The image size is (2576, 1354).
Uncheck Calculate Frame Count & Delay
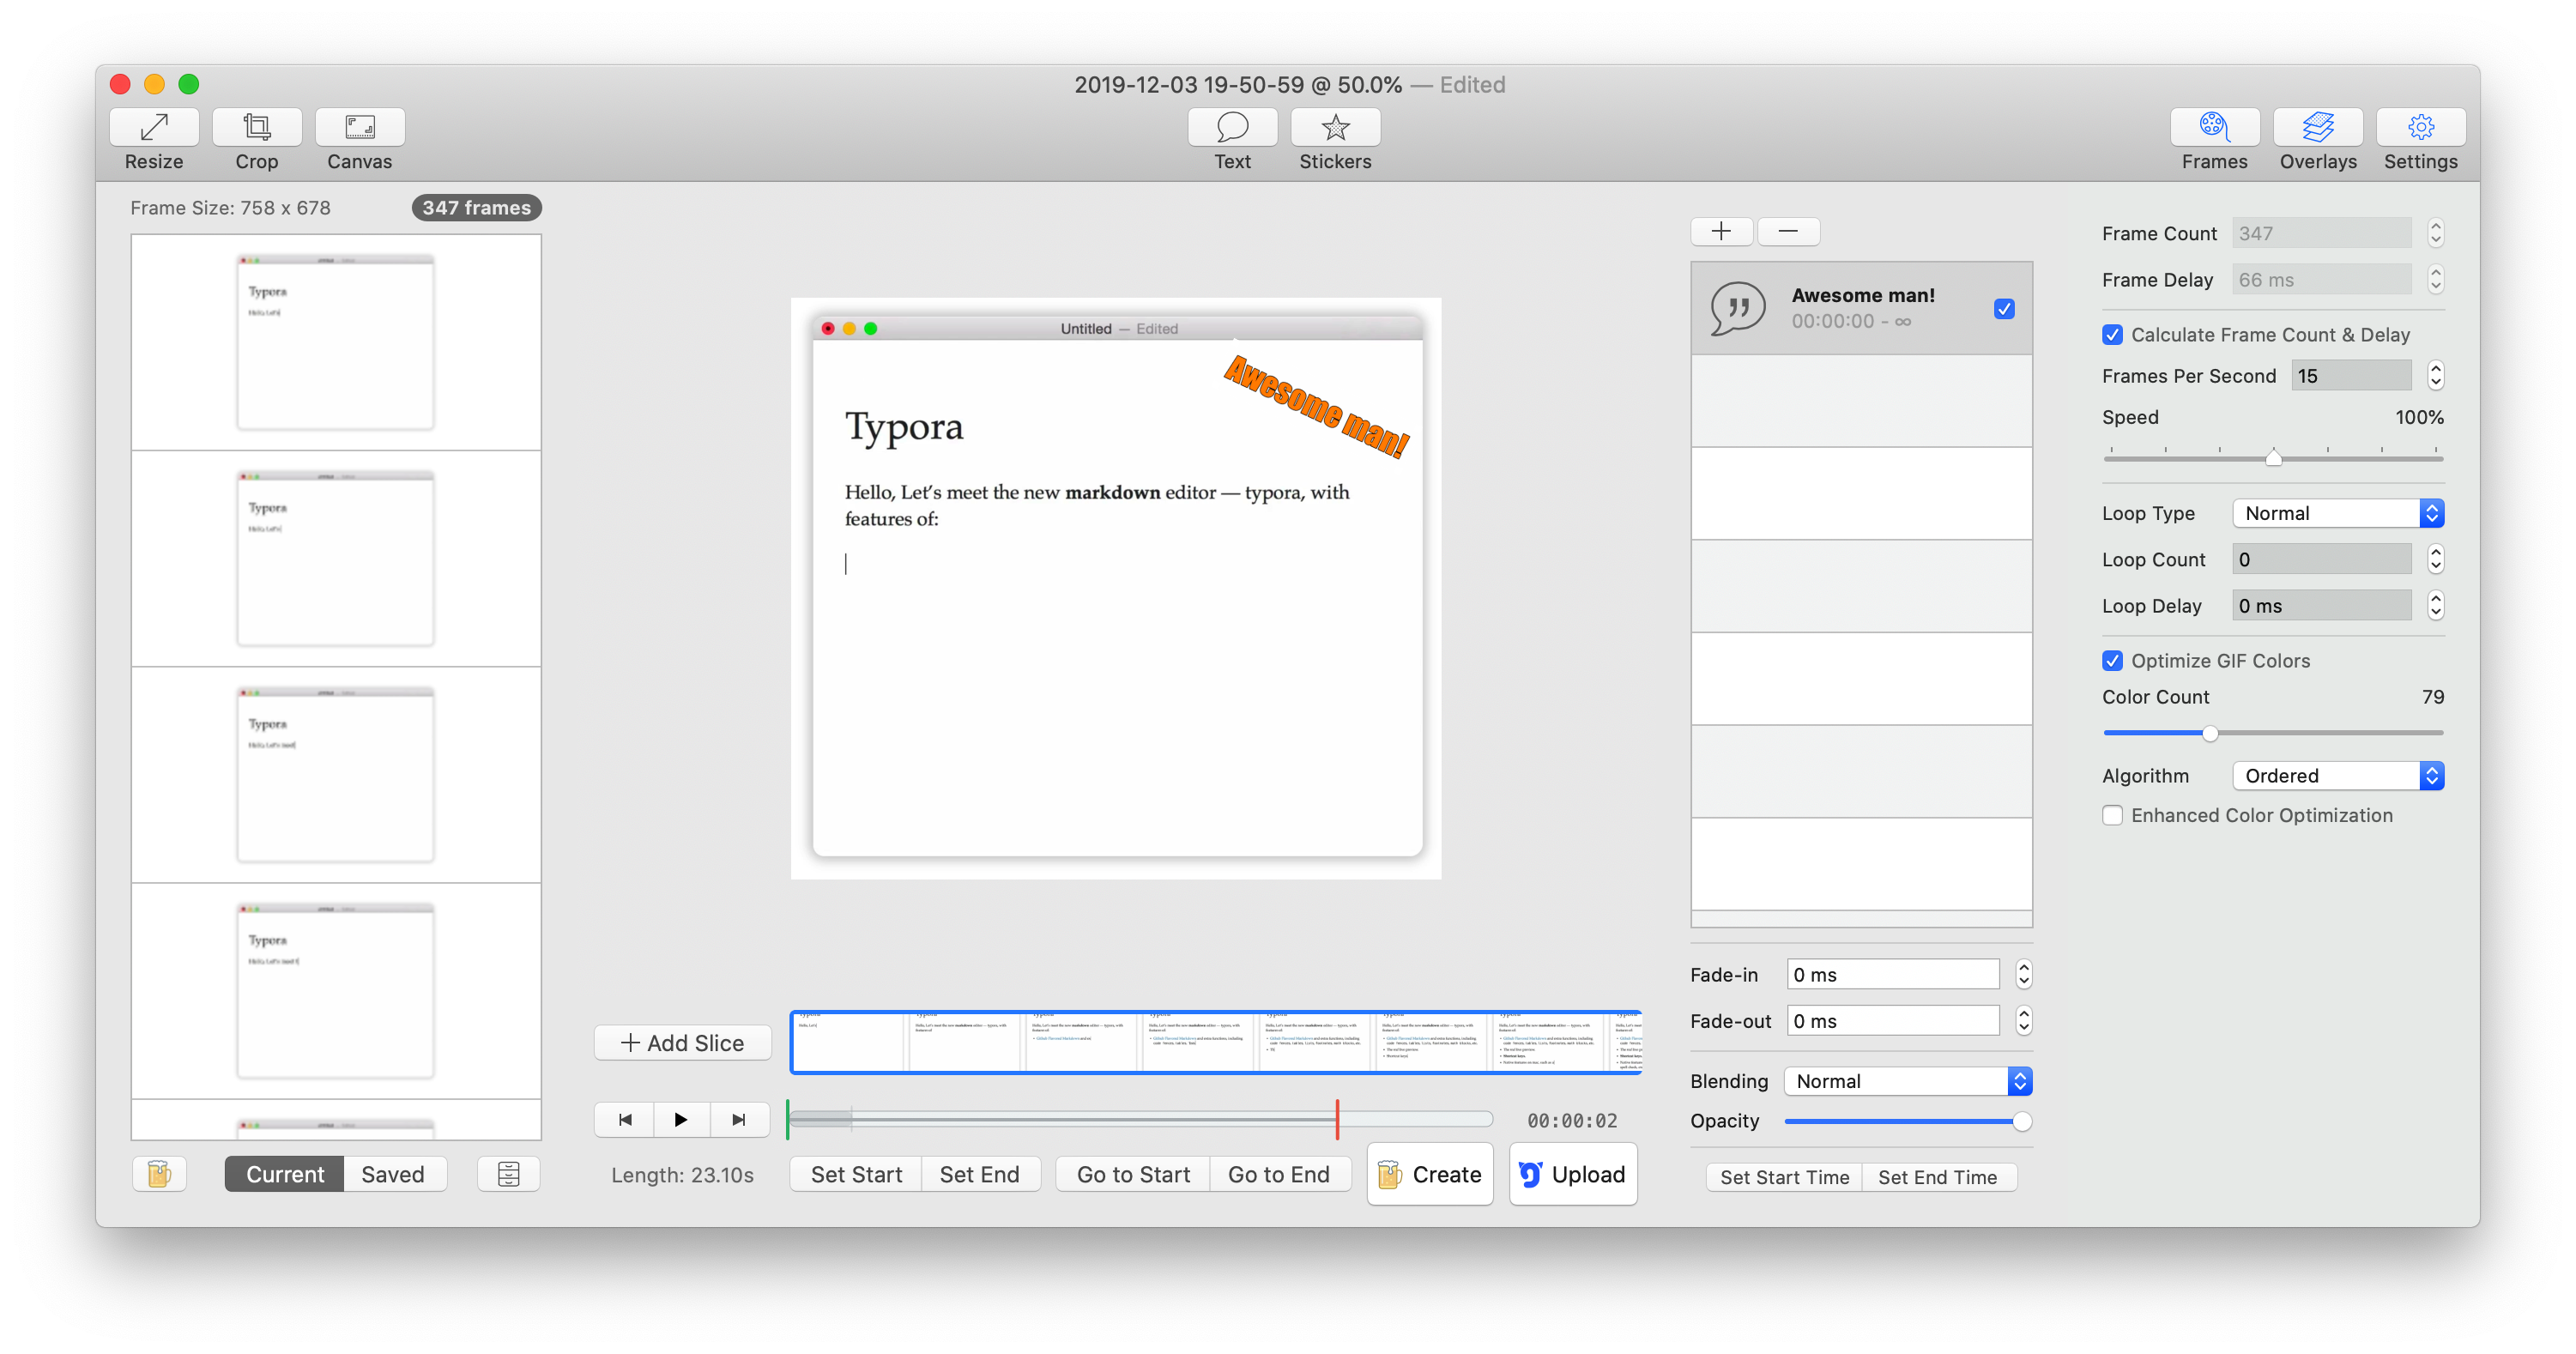point(2112,335)
